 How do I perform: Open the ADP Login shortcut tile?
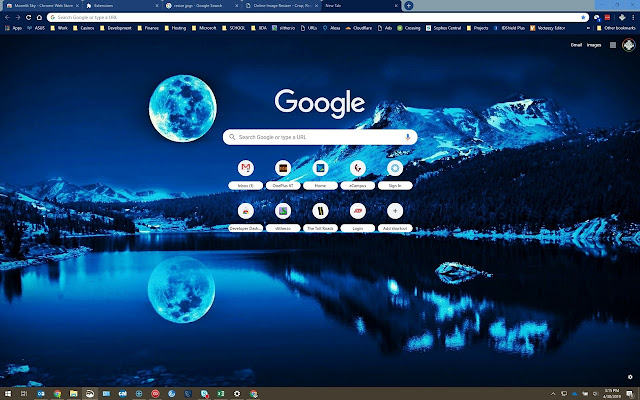[358, 218]
